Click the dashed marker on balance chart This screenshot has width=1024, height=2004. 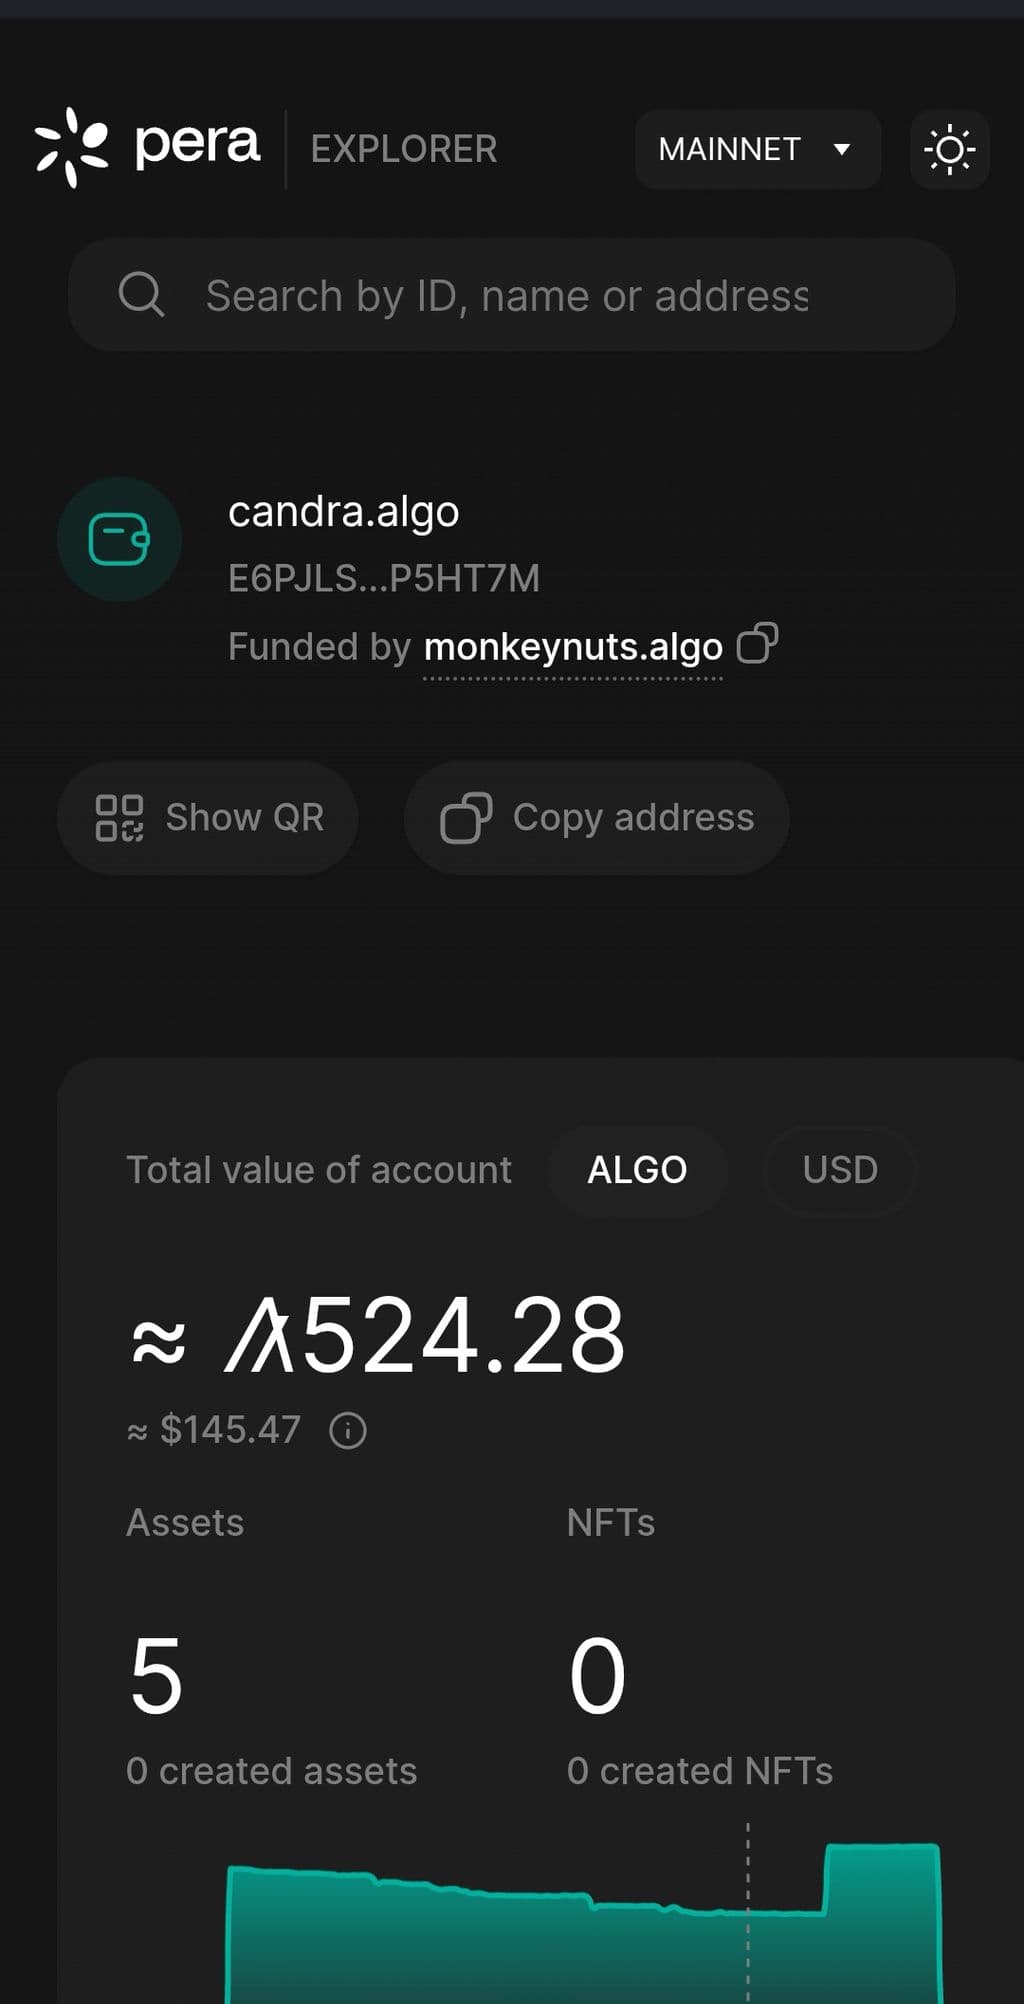(748, 1912)
